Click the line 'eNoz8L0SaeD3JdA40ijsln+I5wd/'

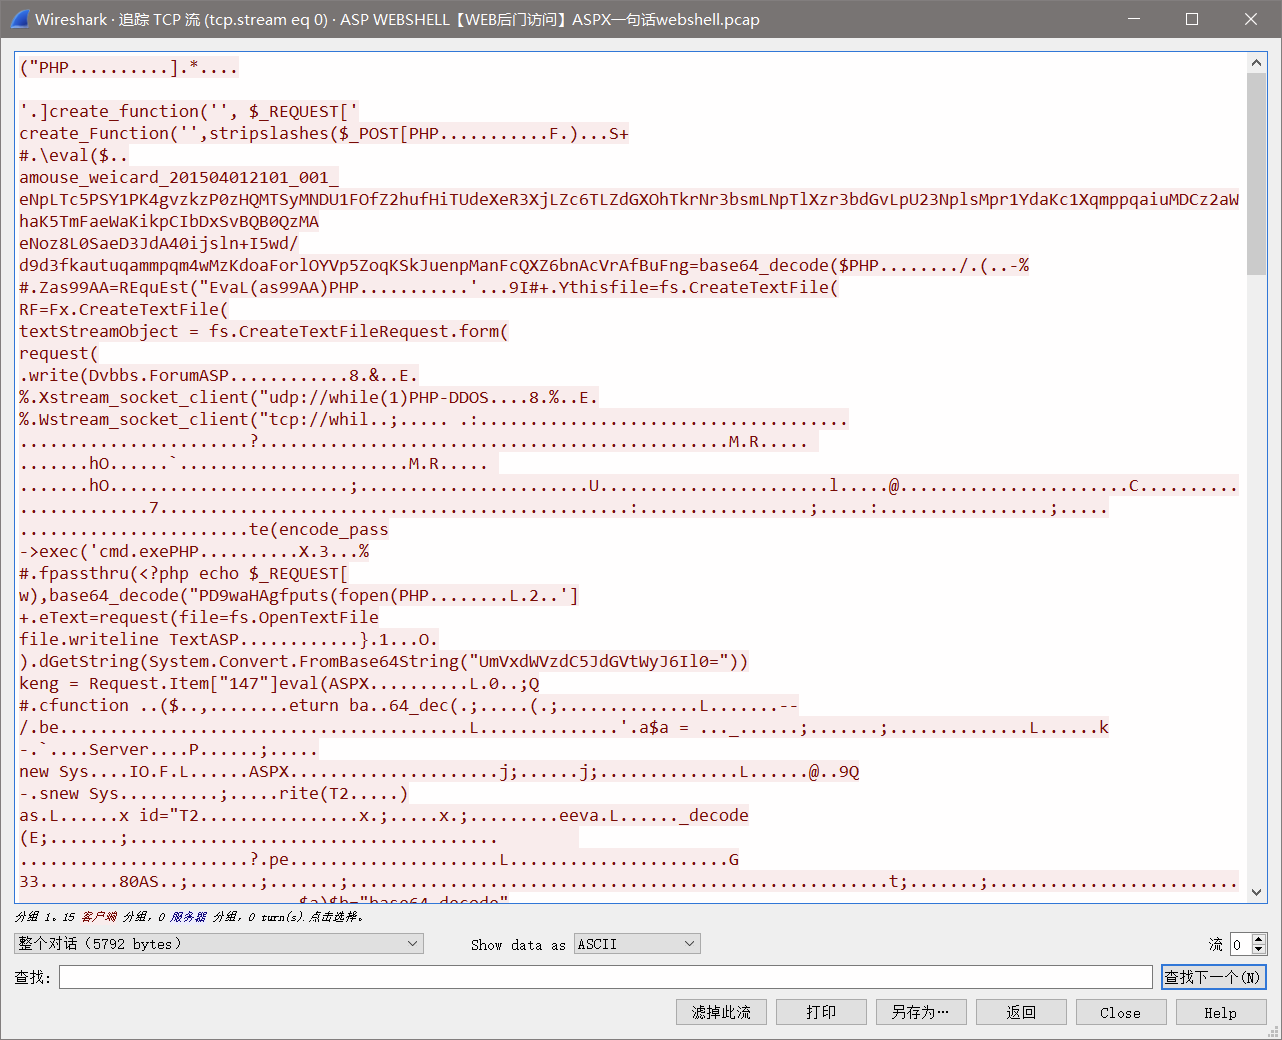tap(159, 243)
